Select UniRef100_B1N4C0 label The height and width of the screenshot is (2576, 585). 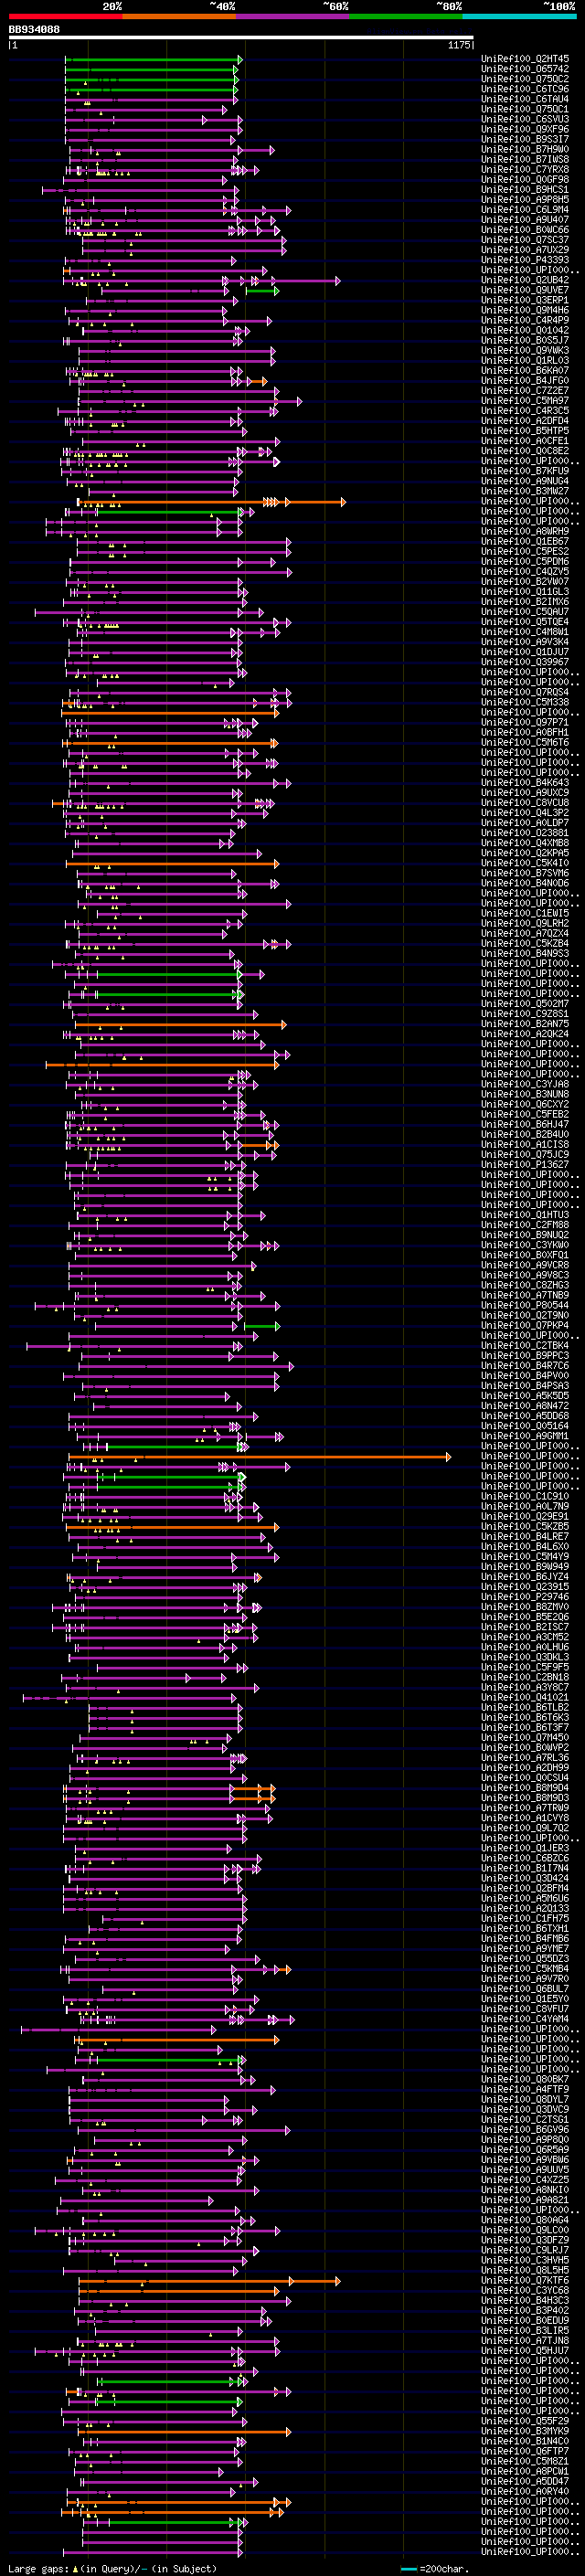(525, 2441)
